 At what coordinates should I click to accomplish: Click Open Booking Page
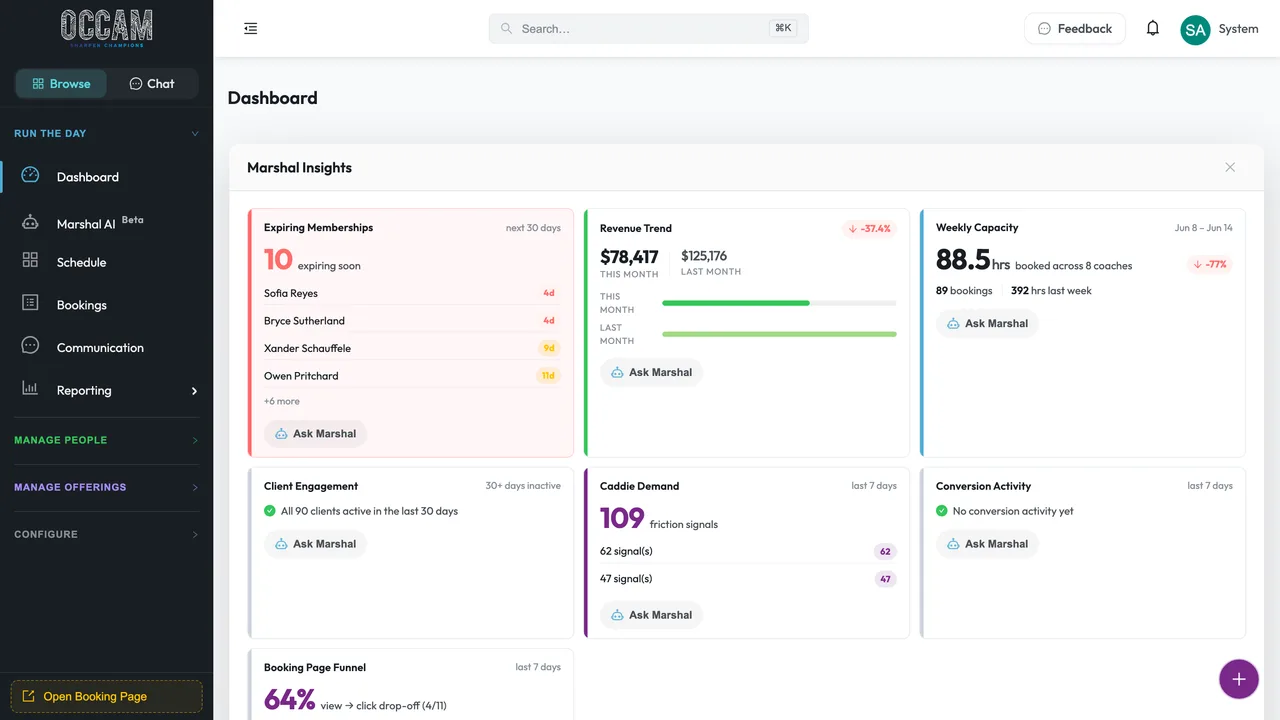[x=106, y=696]
